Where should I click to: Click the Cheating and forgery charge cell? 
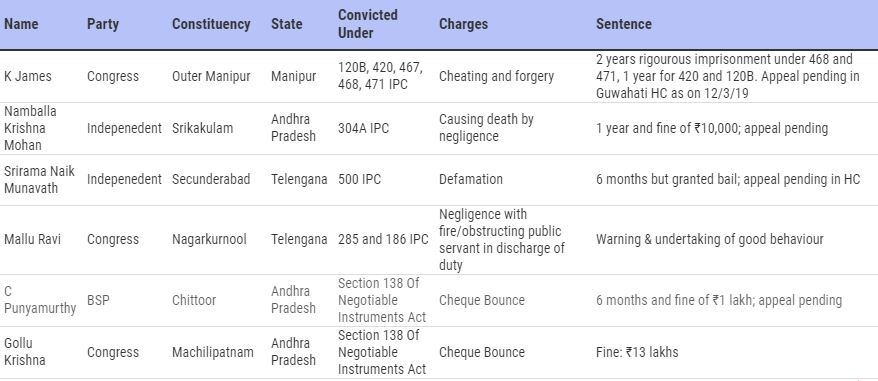(496, 76)
